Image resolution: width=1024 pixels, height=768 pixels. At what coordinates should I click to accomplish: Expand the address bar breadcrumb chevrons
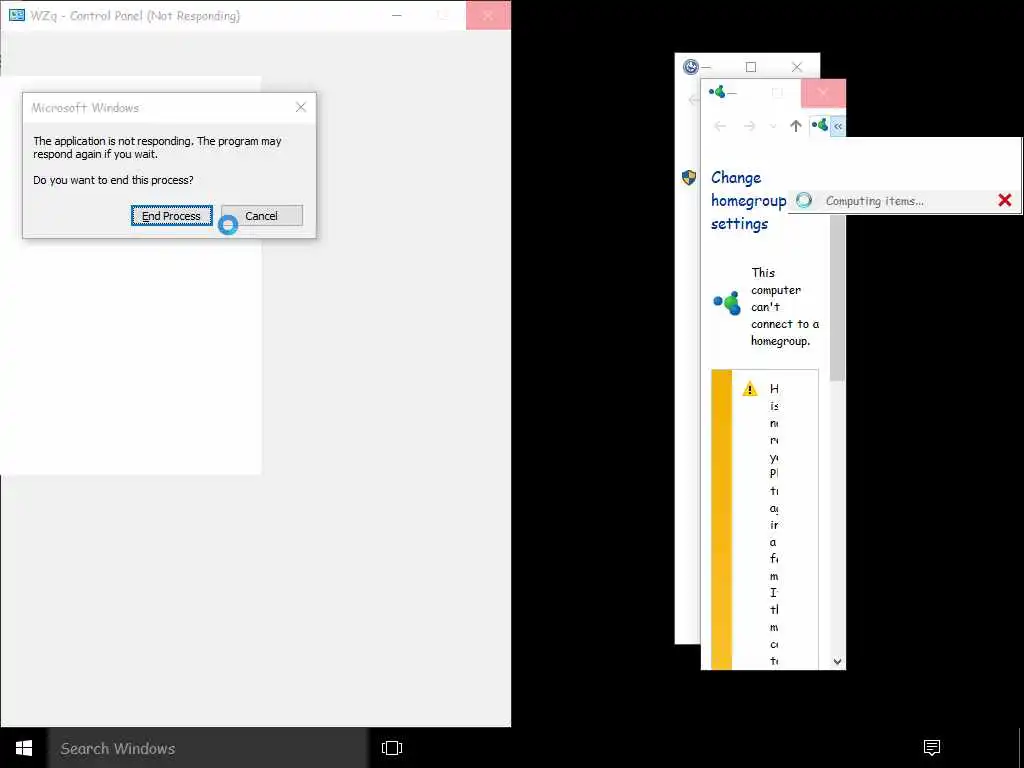tap(838, 126)
